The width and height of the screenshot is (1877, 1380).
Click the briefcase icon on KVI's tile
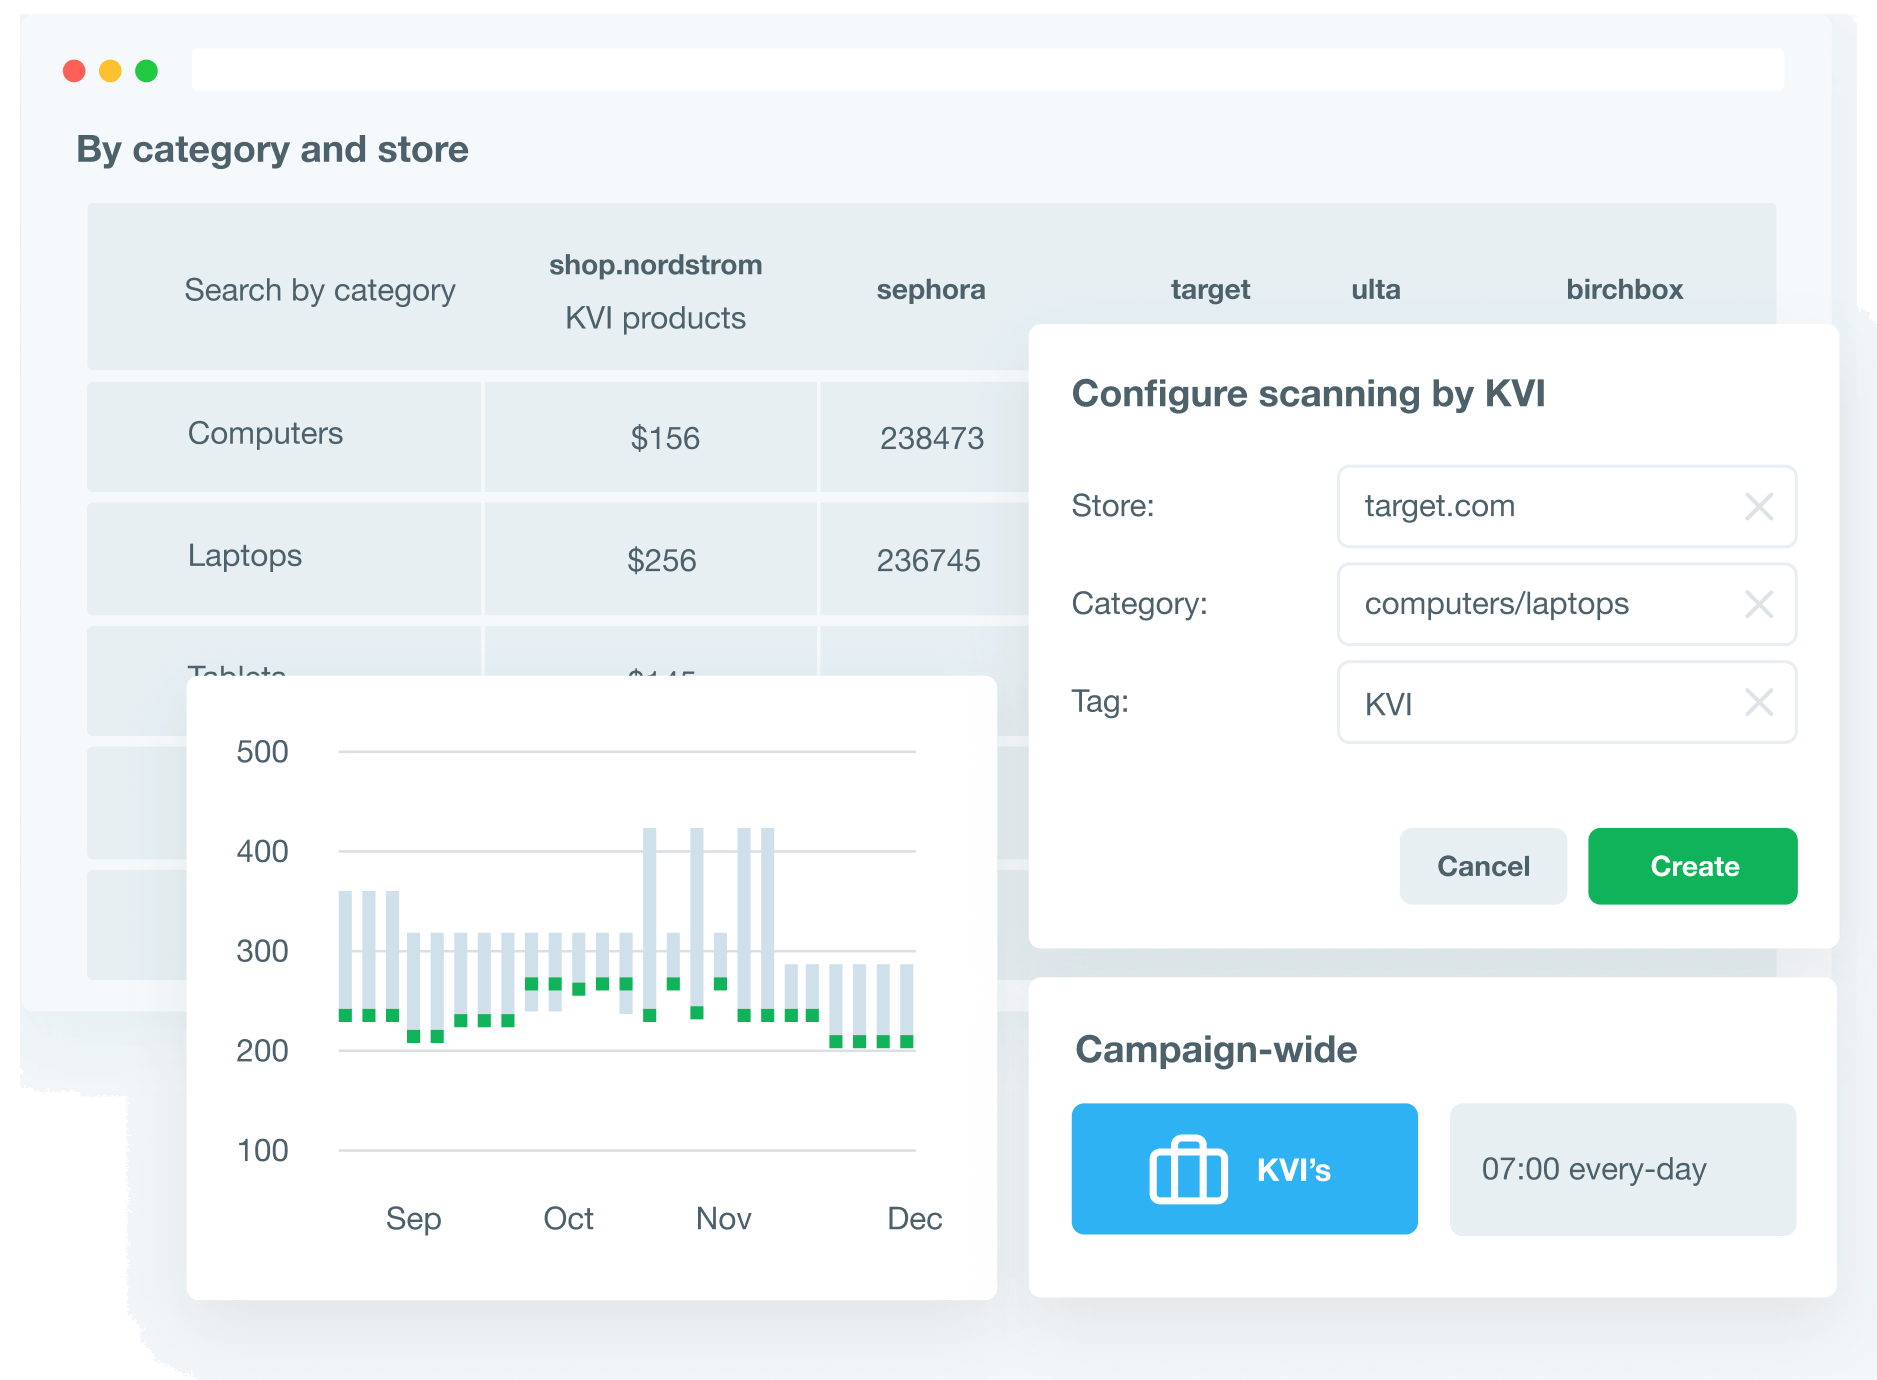point(1188,1169)
